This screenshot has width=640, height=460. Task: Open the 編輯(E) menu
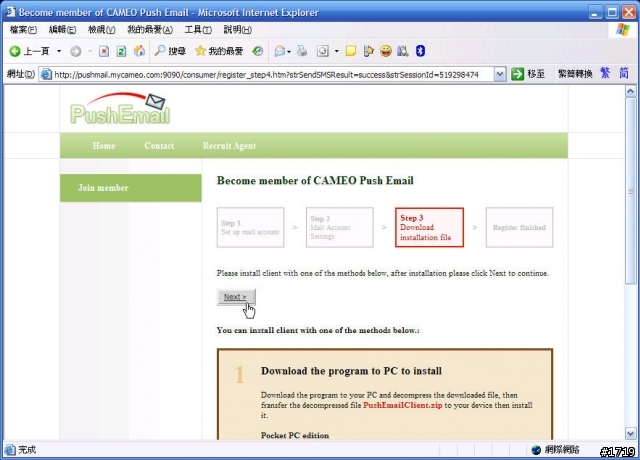click(62, 30)
